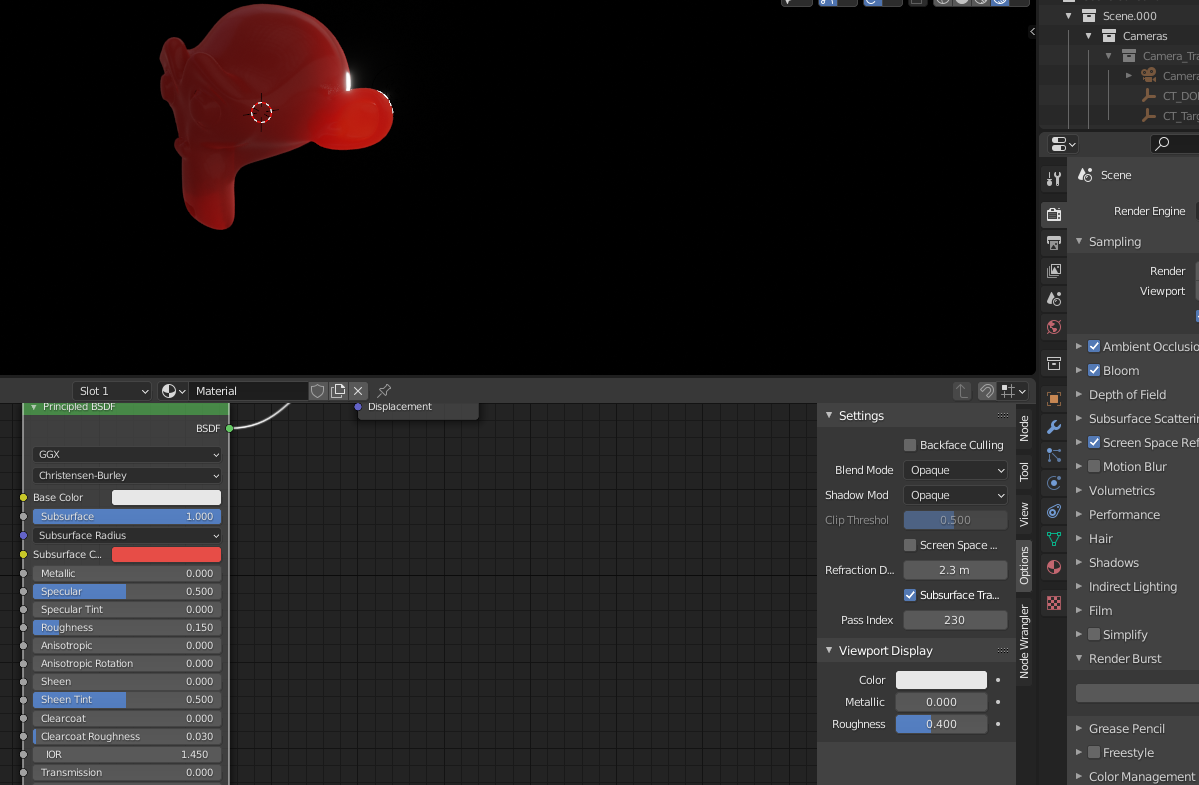Edit the Pass Index field

(954, 619)
